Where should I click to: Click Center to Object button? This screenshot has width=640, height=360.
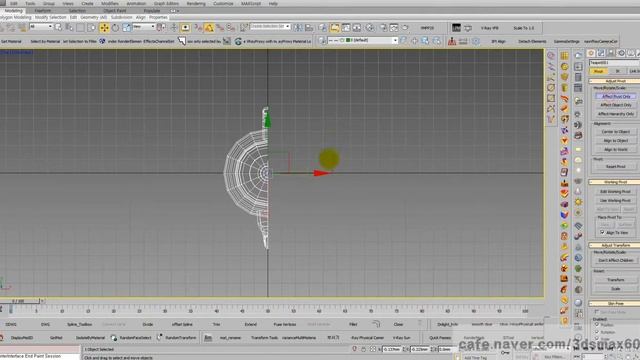click(x=616, y=131)
